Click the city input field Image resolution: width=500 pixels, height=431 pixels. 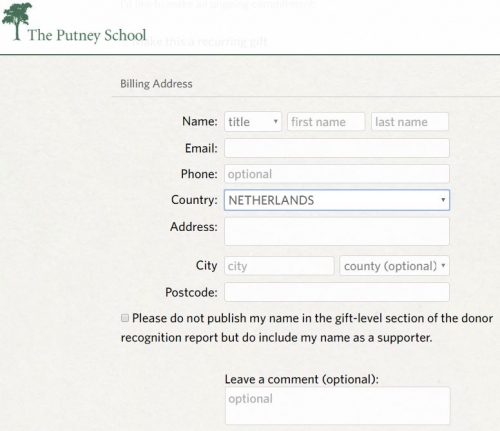click(x=279, y=266)
